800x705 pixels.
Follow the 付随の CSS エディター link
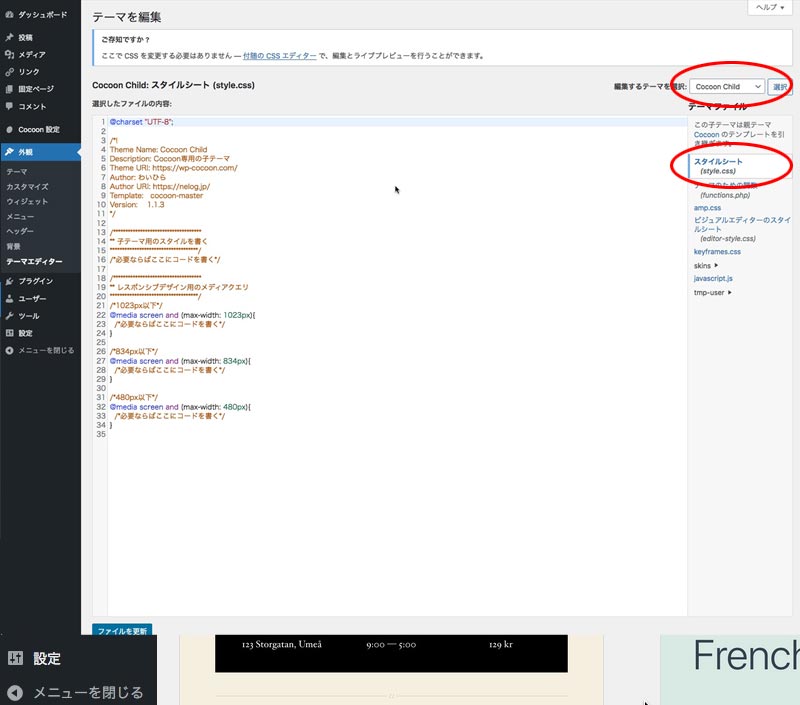[280, 56]
